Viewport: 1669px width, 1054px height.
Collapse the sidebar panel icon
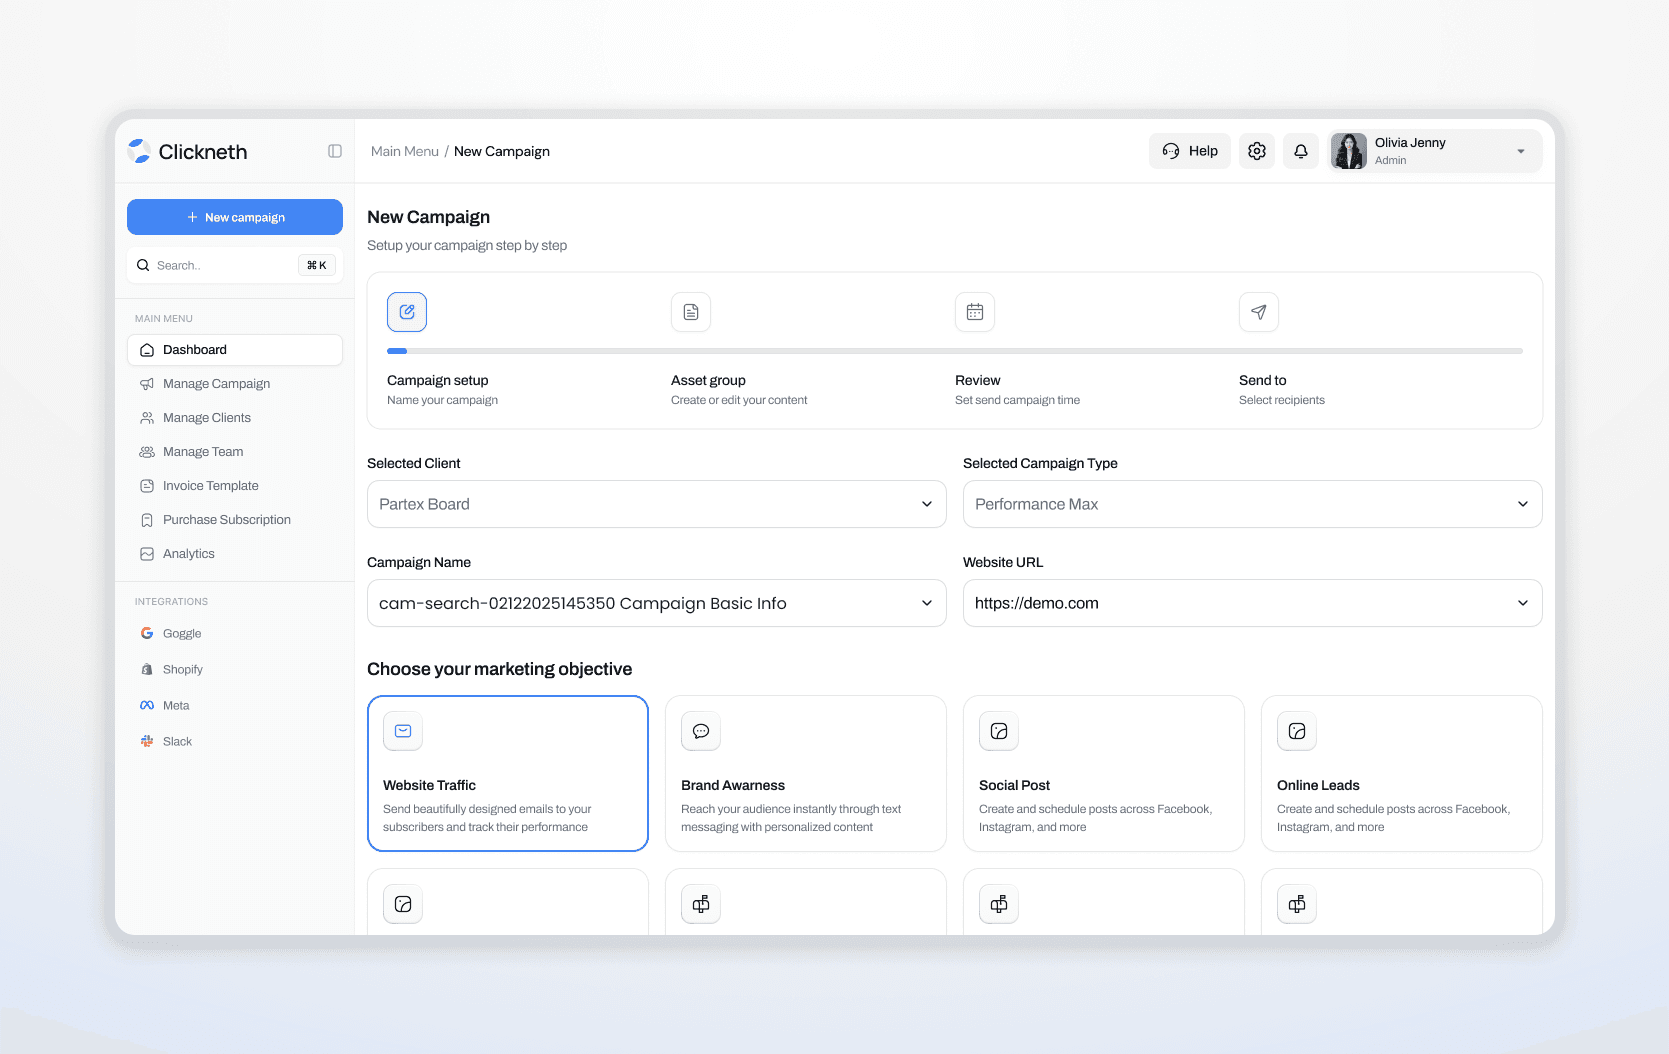point(335,151)
